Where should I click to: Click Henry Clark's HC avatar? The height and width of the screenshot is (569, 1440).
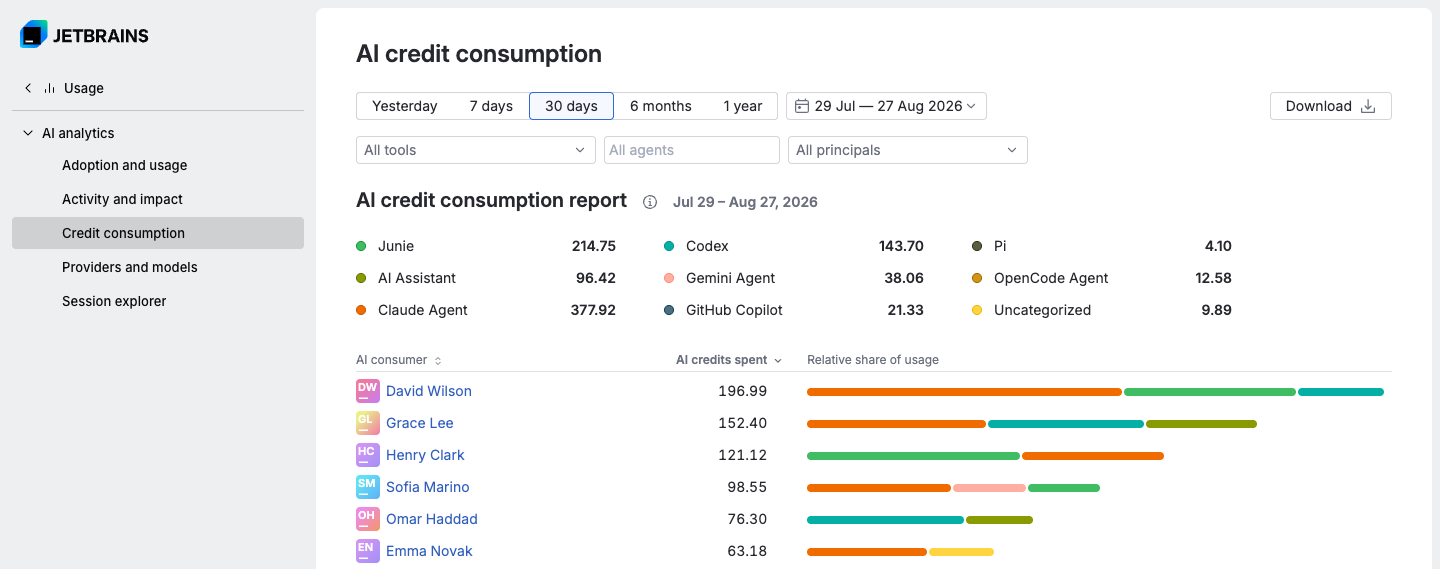(368, 455)
